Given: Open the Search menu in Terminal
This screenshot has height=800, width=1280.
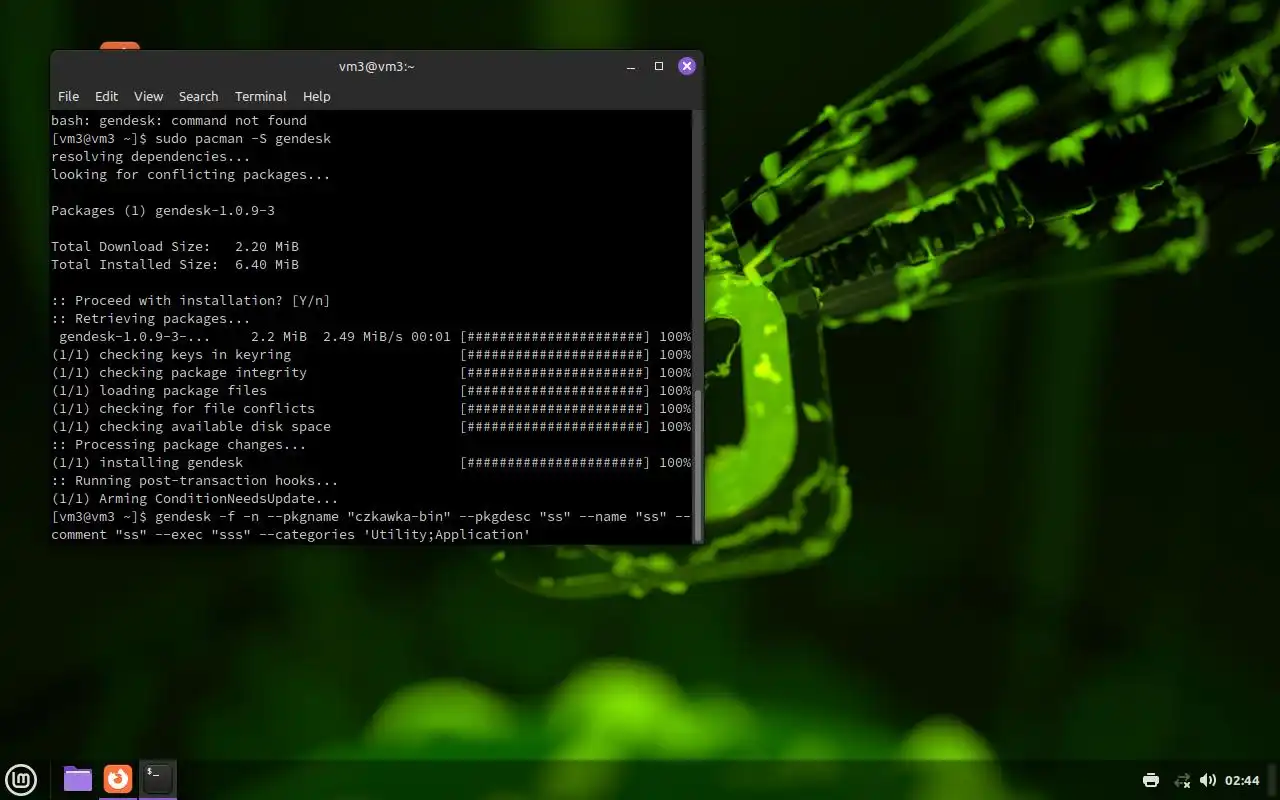Looking at the screenshot, I should (x=198, y=96).
